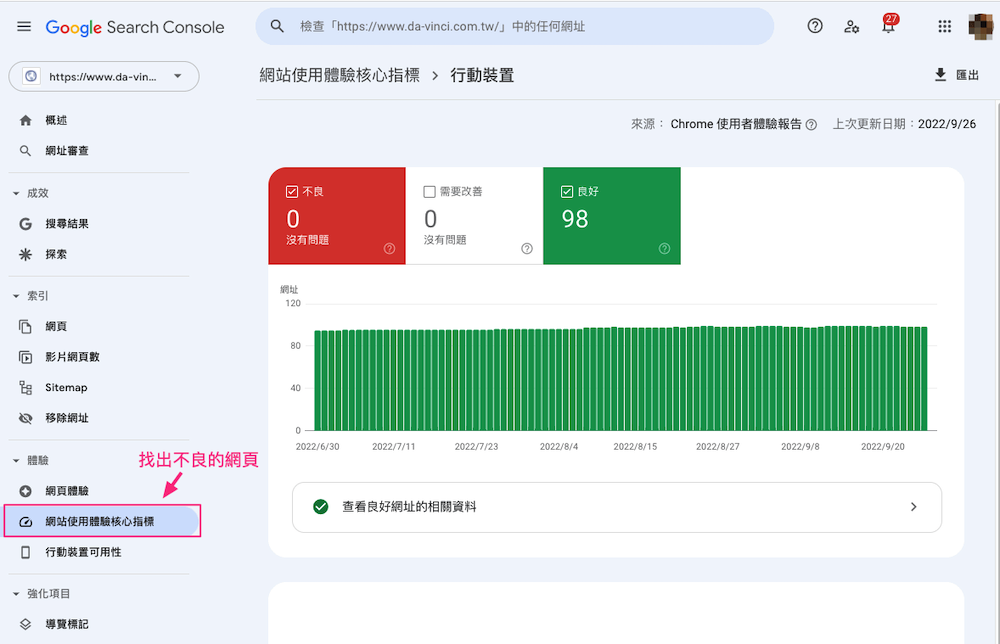Viewport: 1000px width, 644px height.
Task: Select the property dropdown https://www.da-vin...
Action: (104, 77)
